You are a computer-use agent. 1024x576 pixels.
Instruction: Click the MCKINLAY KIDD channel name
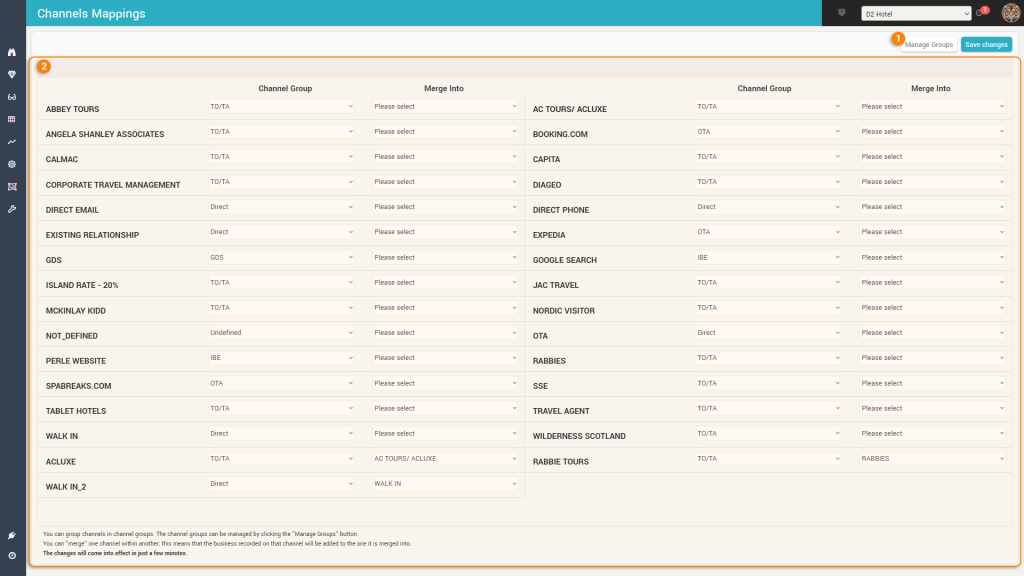click(76, 311)
